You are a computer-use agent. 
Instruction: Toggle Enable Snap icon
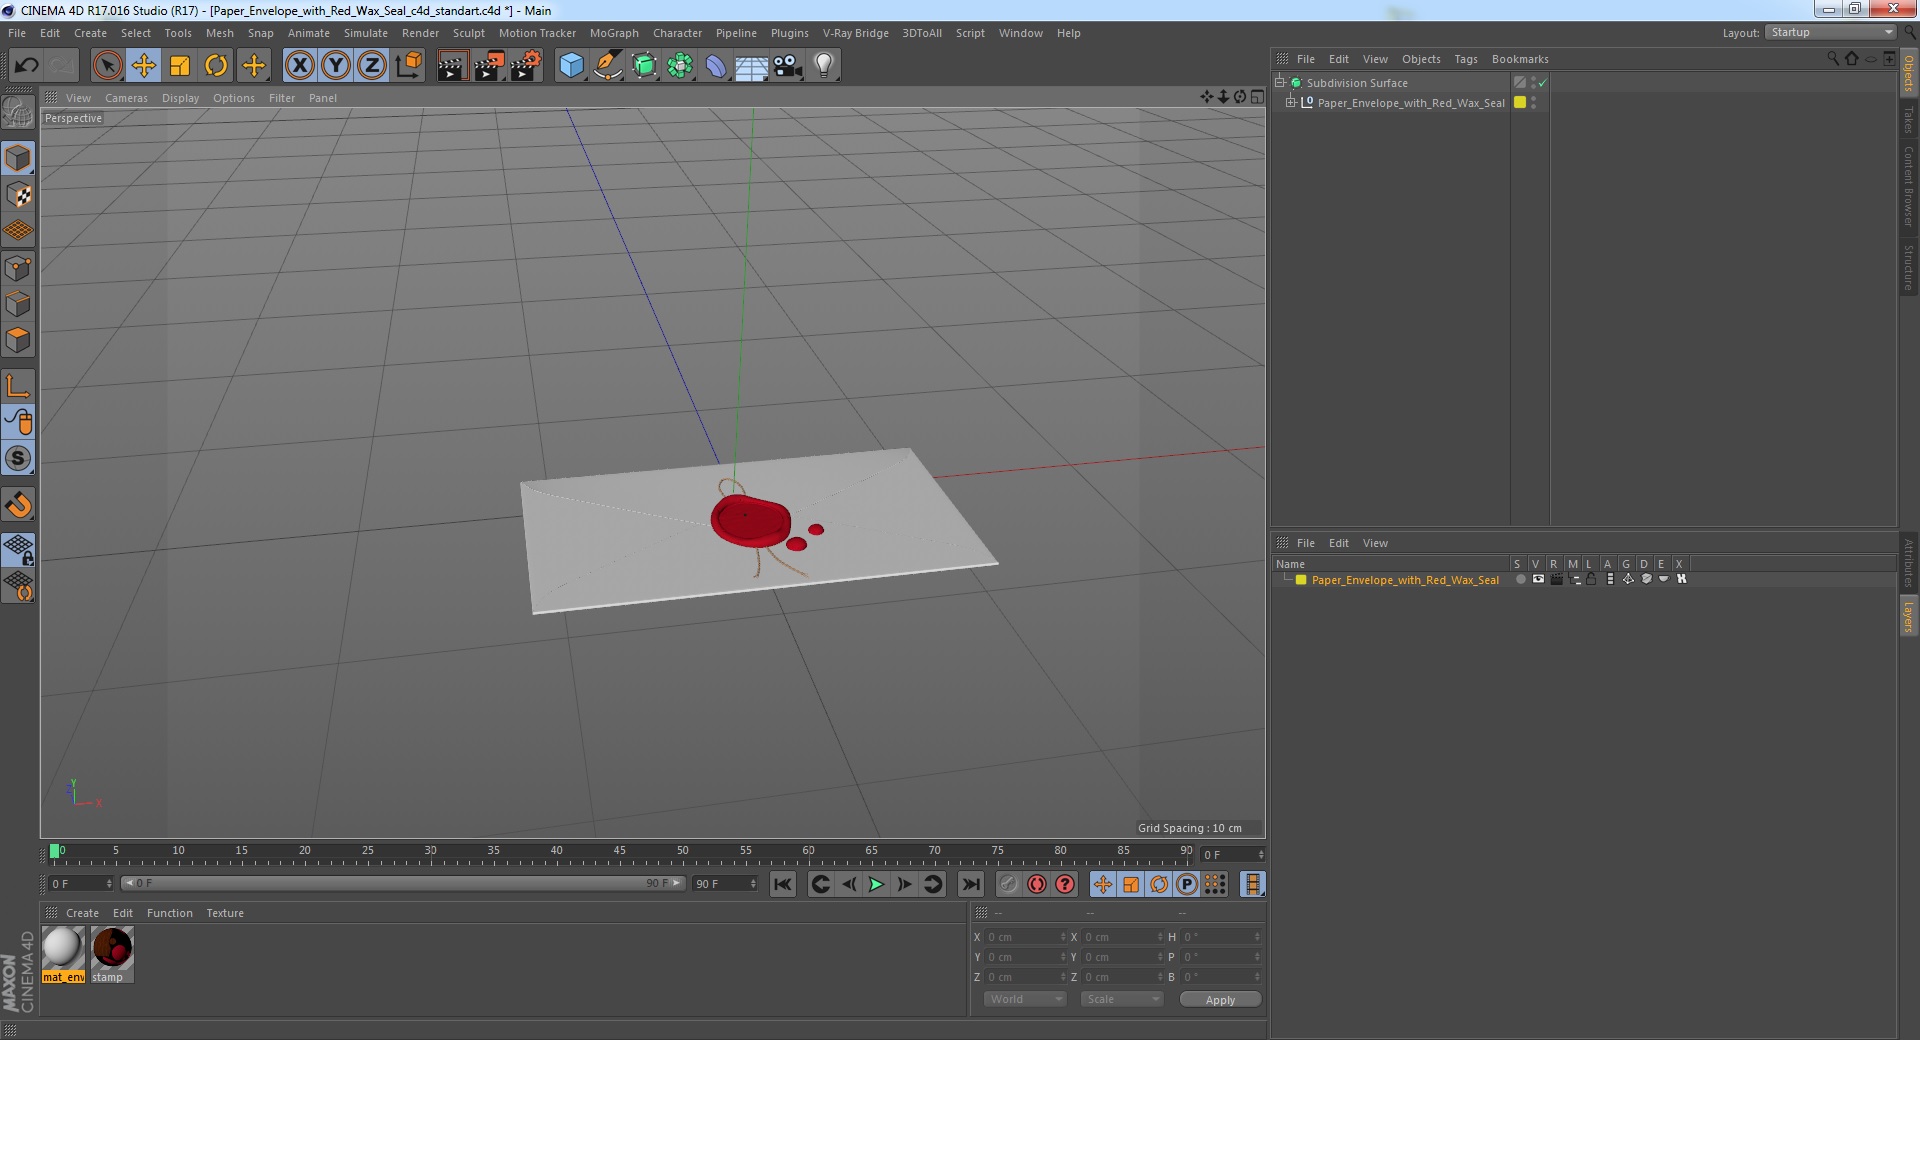18,458
